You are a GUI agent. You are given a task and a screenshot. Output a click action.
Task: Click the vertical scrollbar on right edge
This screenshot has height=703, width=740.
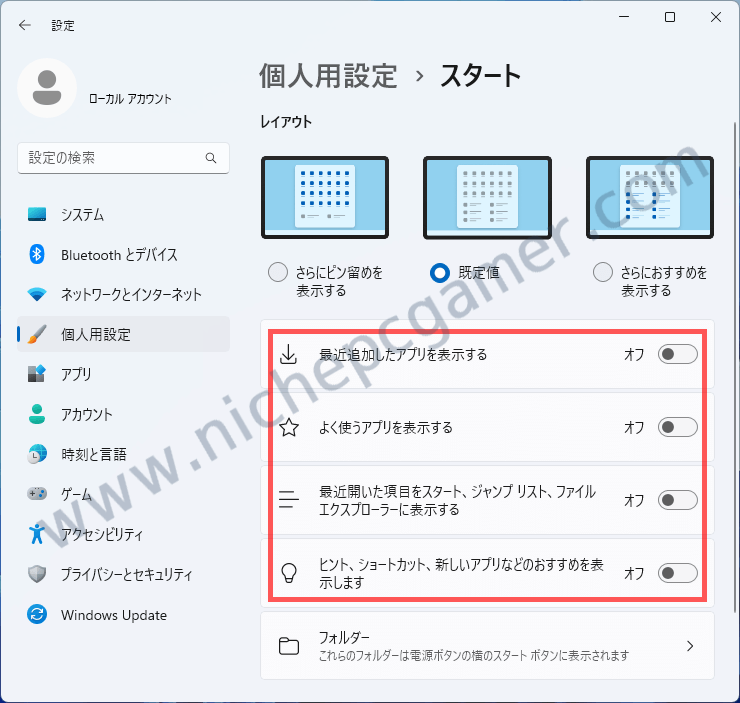734,368
